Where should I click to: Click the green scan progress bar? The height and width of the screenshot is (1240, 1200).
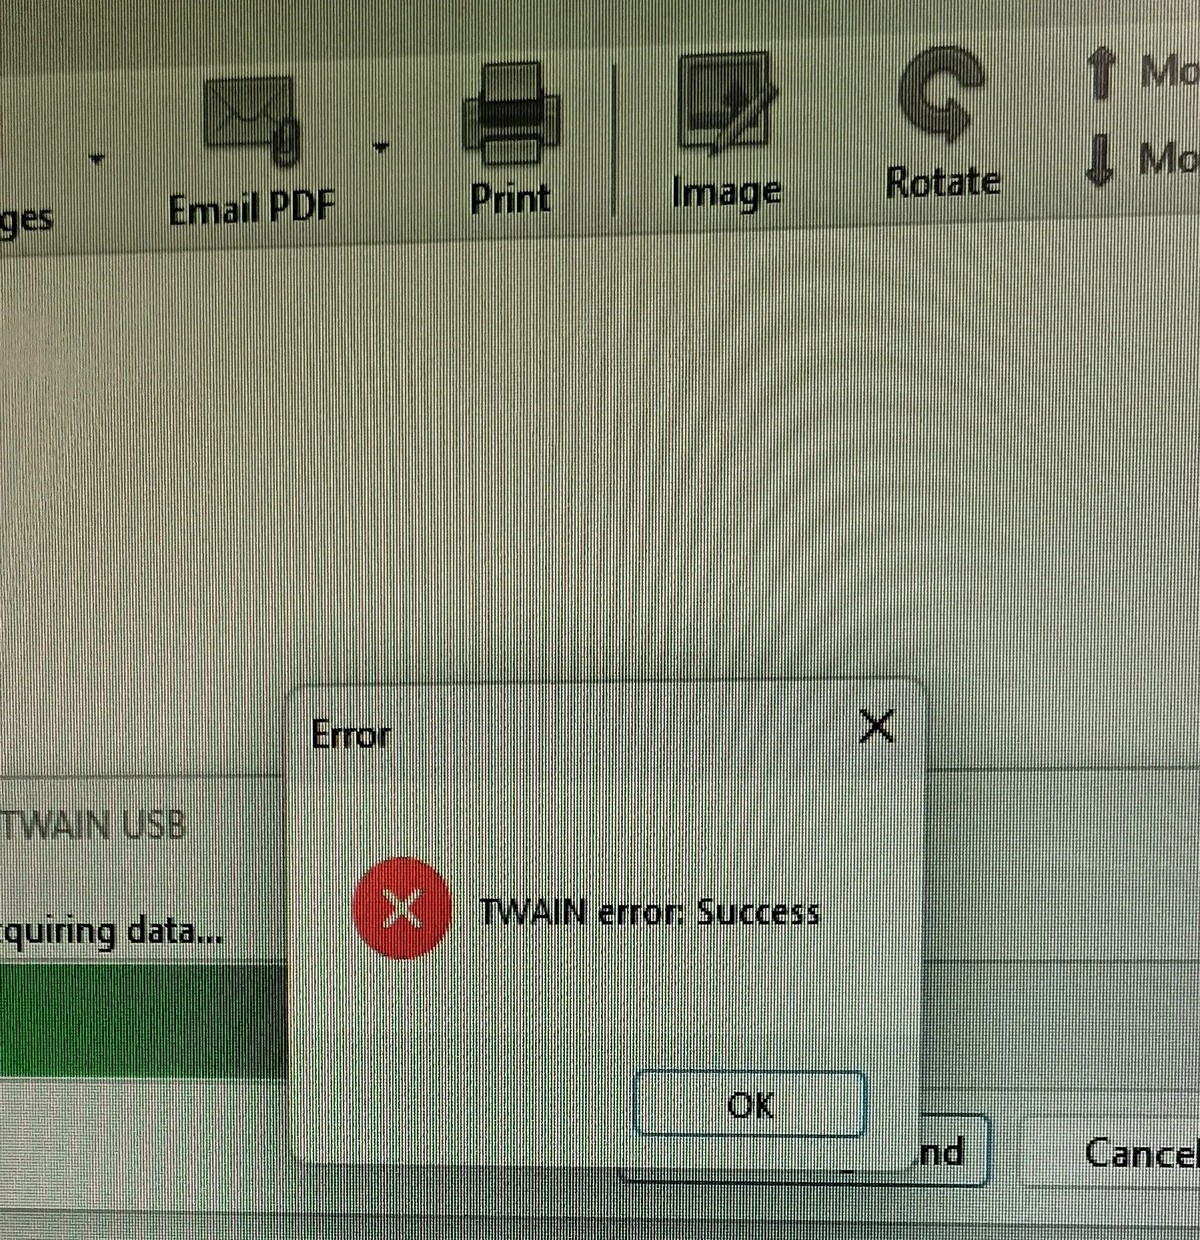click(x=143, y=1020)
